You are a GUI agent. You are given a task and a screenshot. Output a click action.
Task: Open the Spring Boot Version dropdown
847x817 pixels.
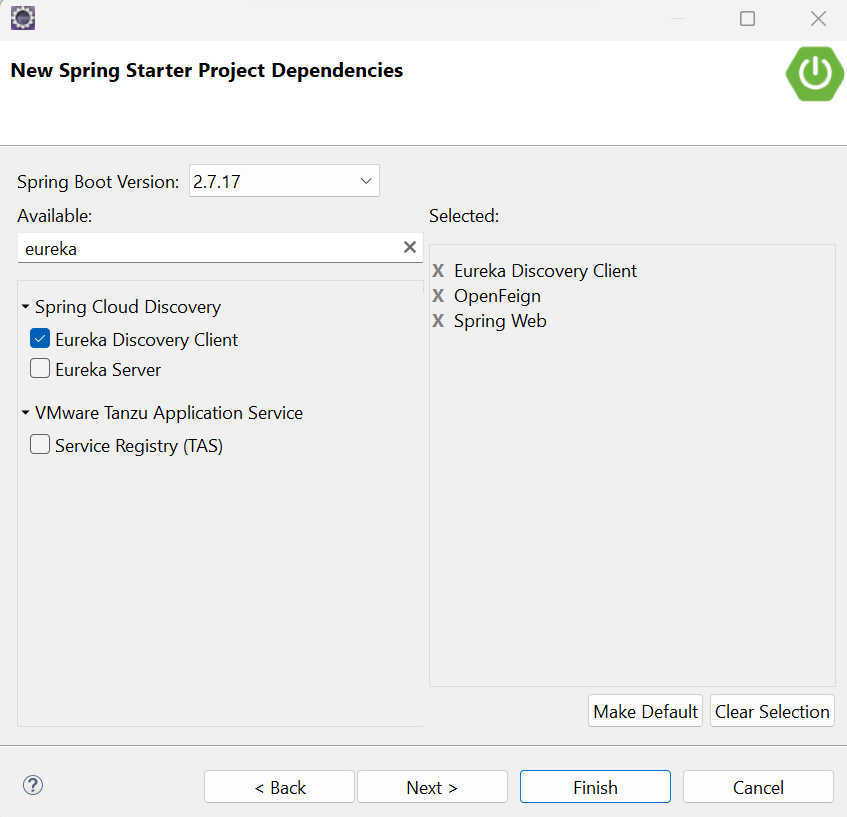click(x=284, y=181)
